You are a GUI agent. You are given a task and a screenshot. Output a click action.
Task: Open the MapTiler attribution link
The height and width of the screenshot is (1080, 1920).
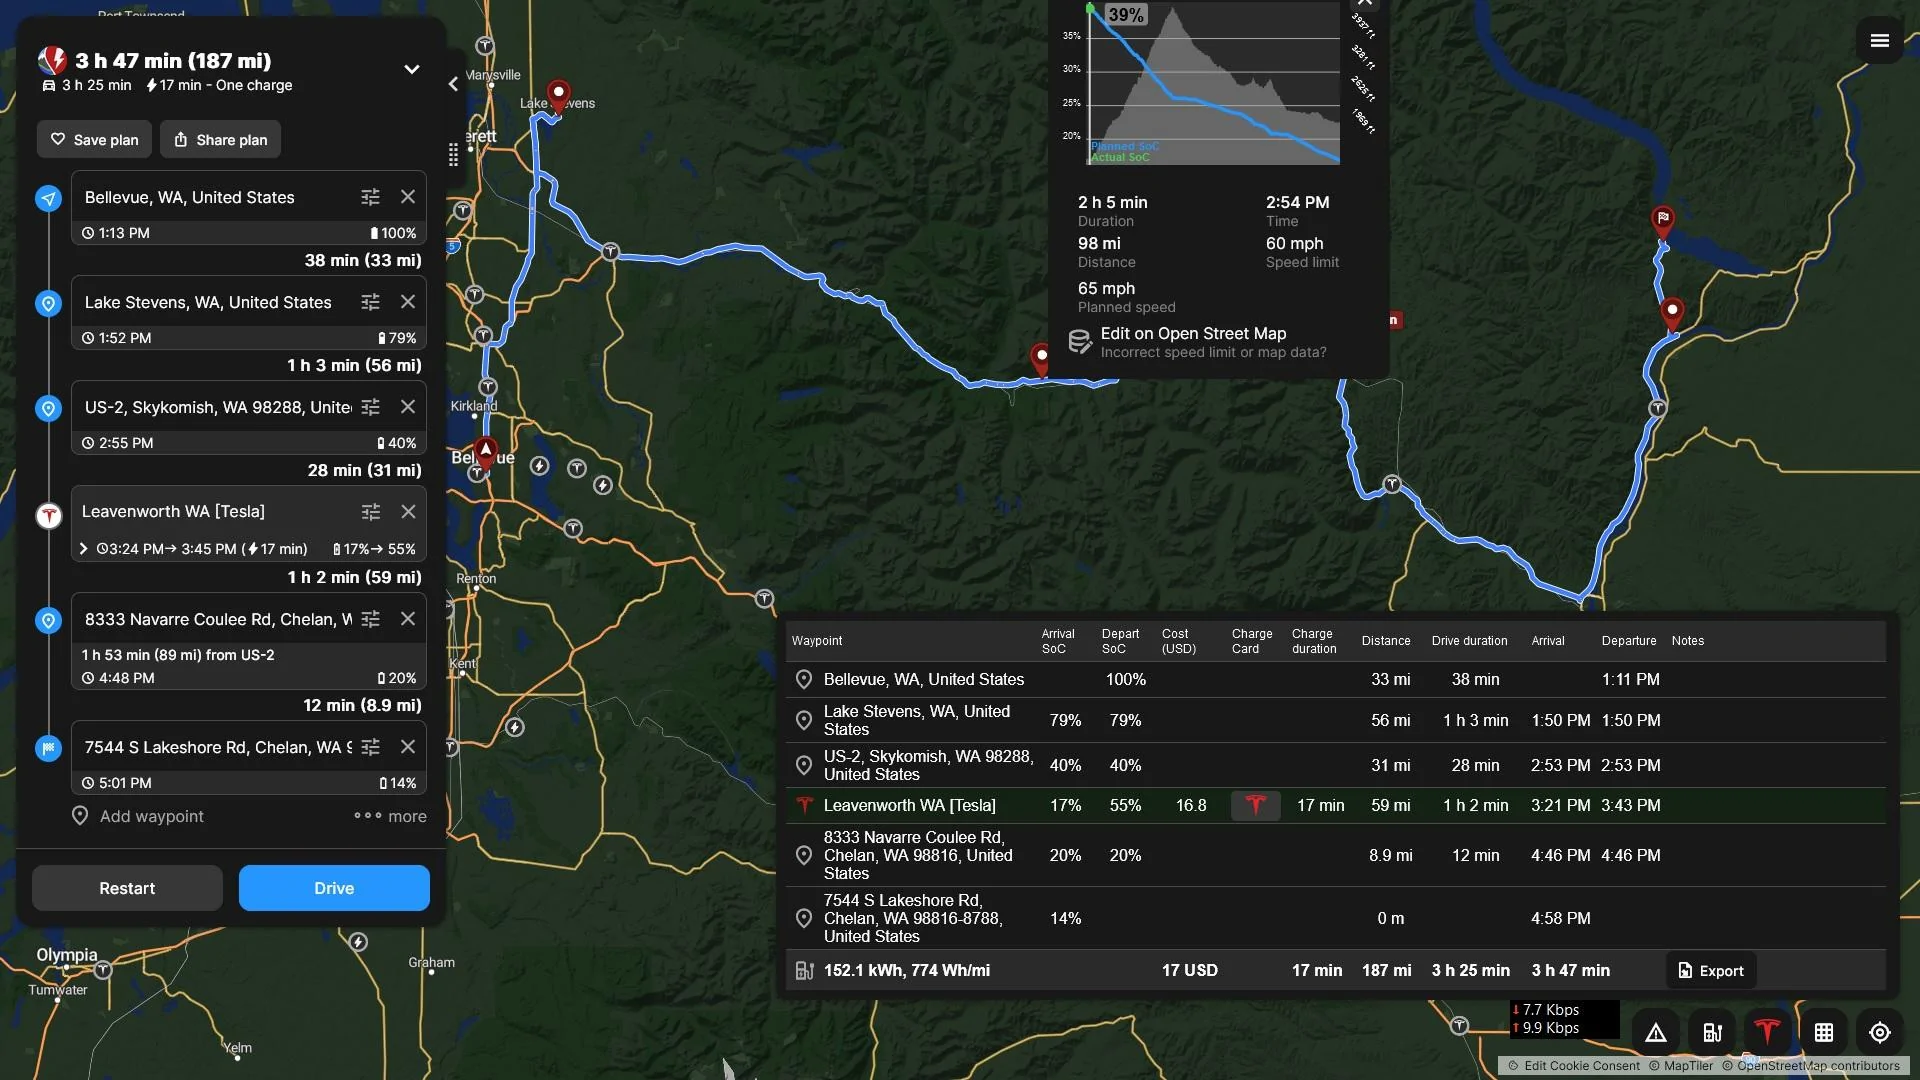[x=1681, y=1066]
